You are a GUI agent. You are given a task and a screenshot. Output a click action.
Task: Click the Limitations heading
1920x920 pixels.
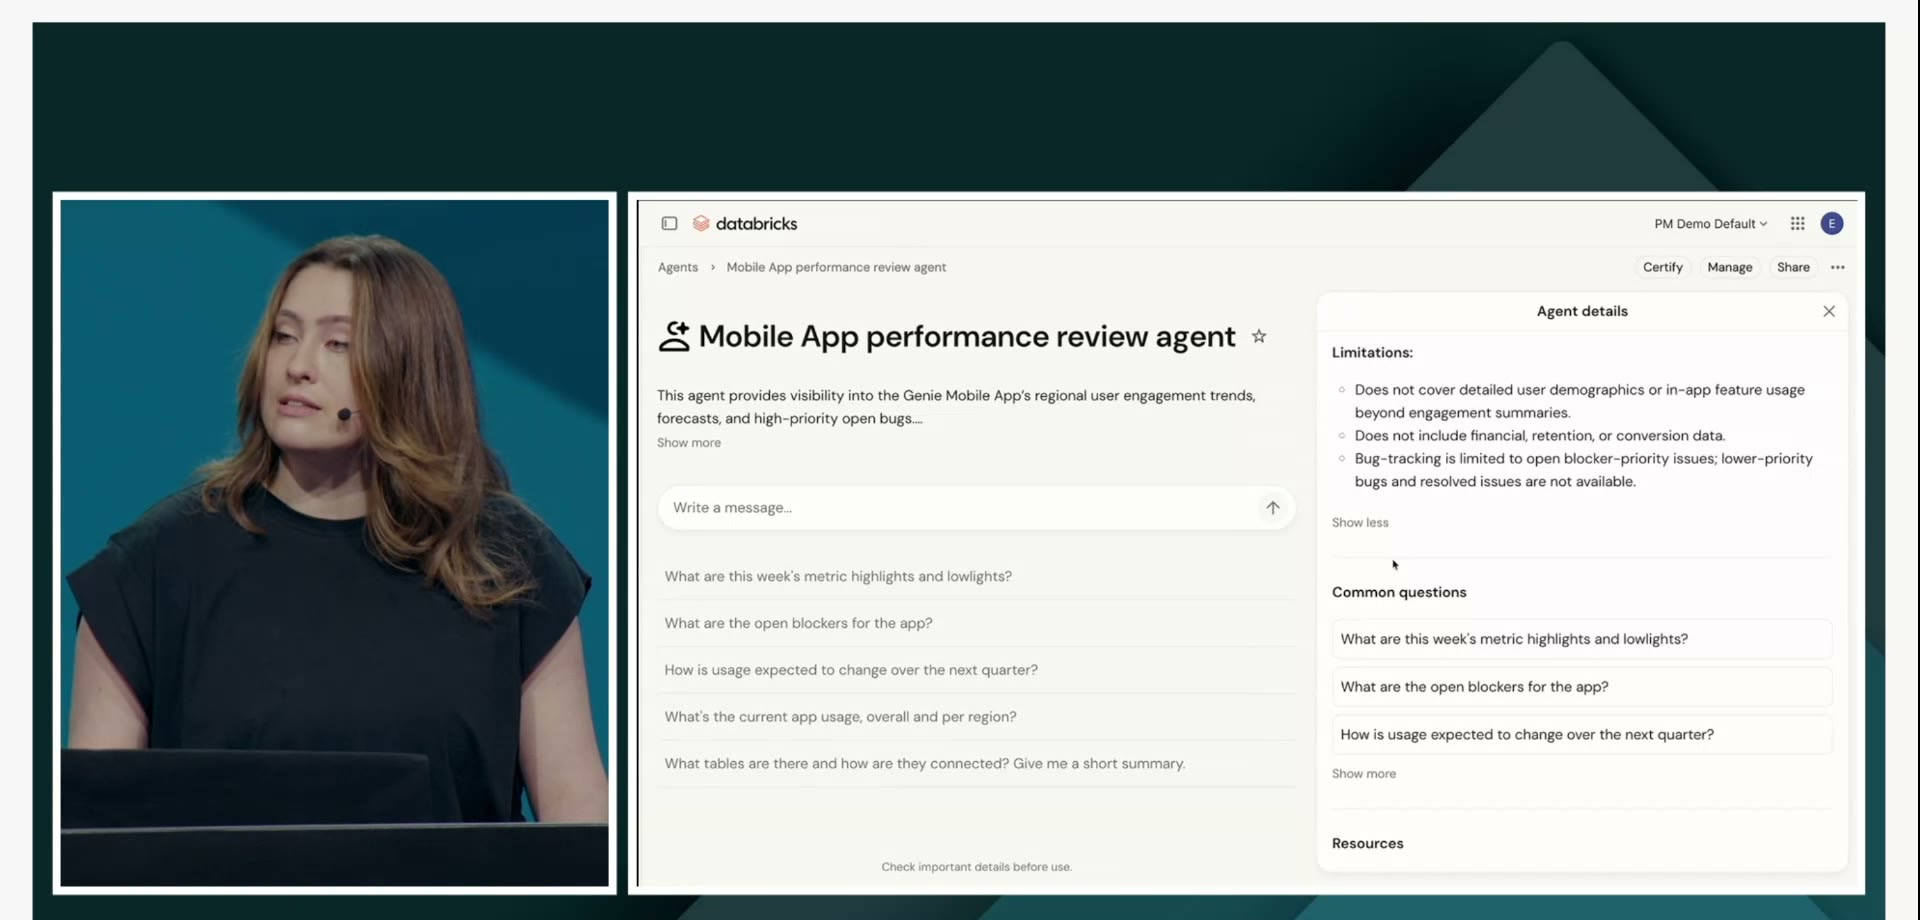(x=1372, y=353)
